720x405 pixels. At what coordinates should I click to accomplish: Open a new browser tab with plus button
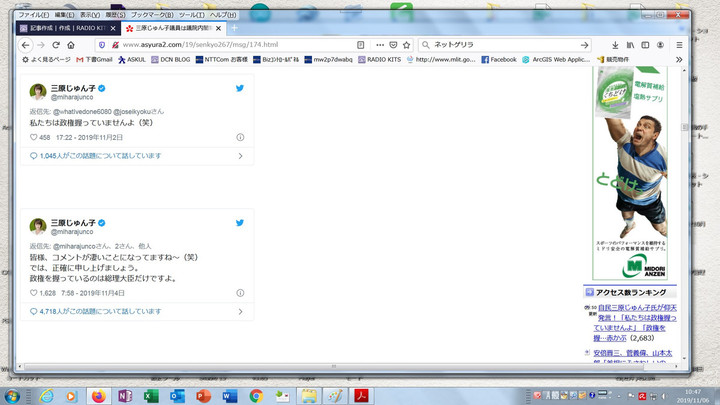tap(235, 29)
